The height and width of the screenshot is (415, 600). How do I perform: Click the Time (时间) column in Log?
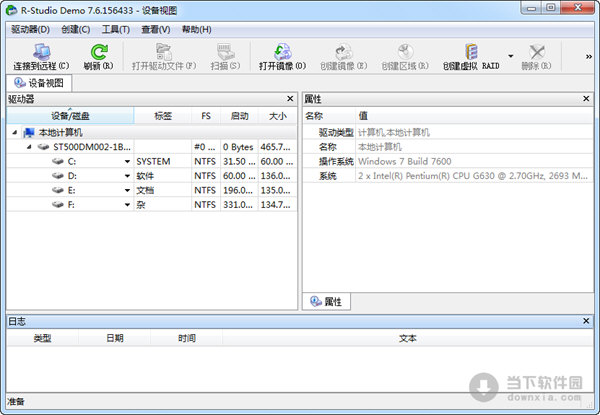tap(186, 338)
